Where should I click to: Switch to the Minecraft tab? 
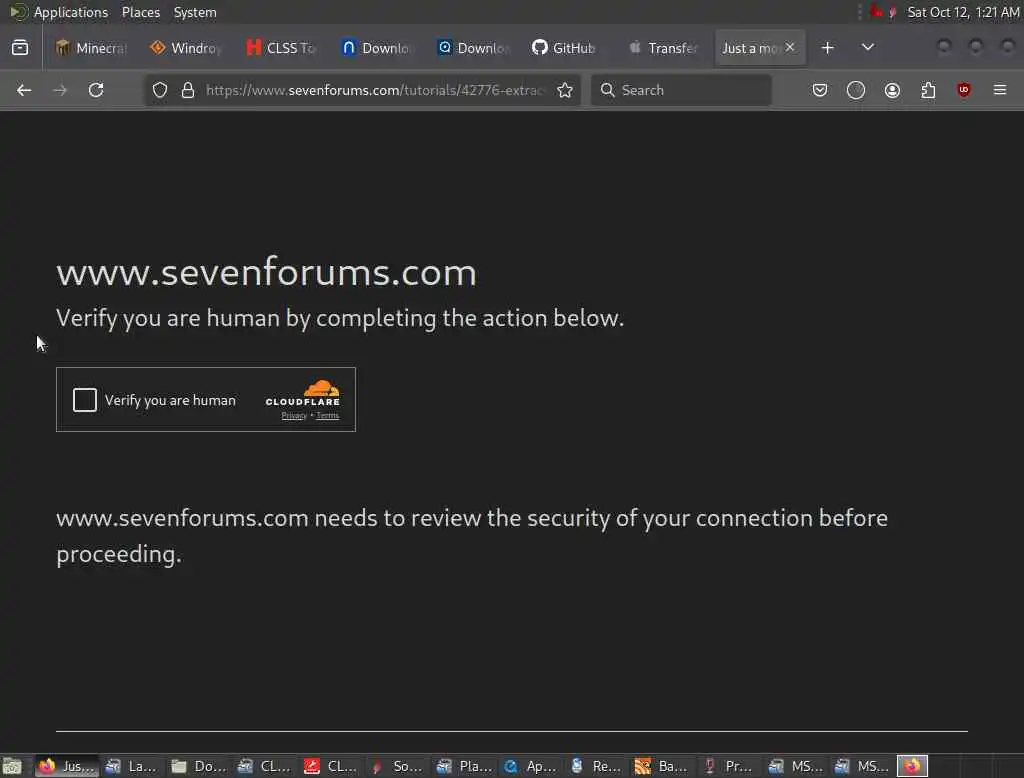(91, 48)
